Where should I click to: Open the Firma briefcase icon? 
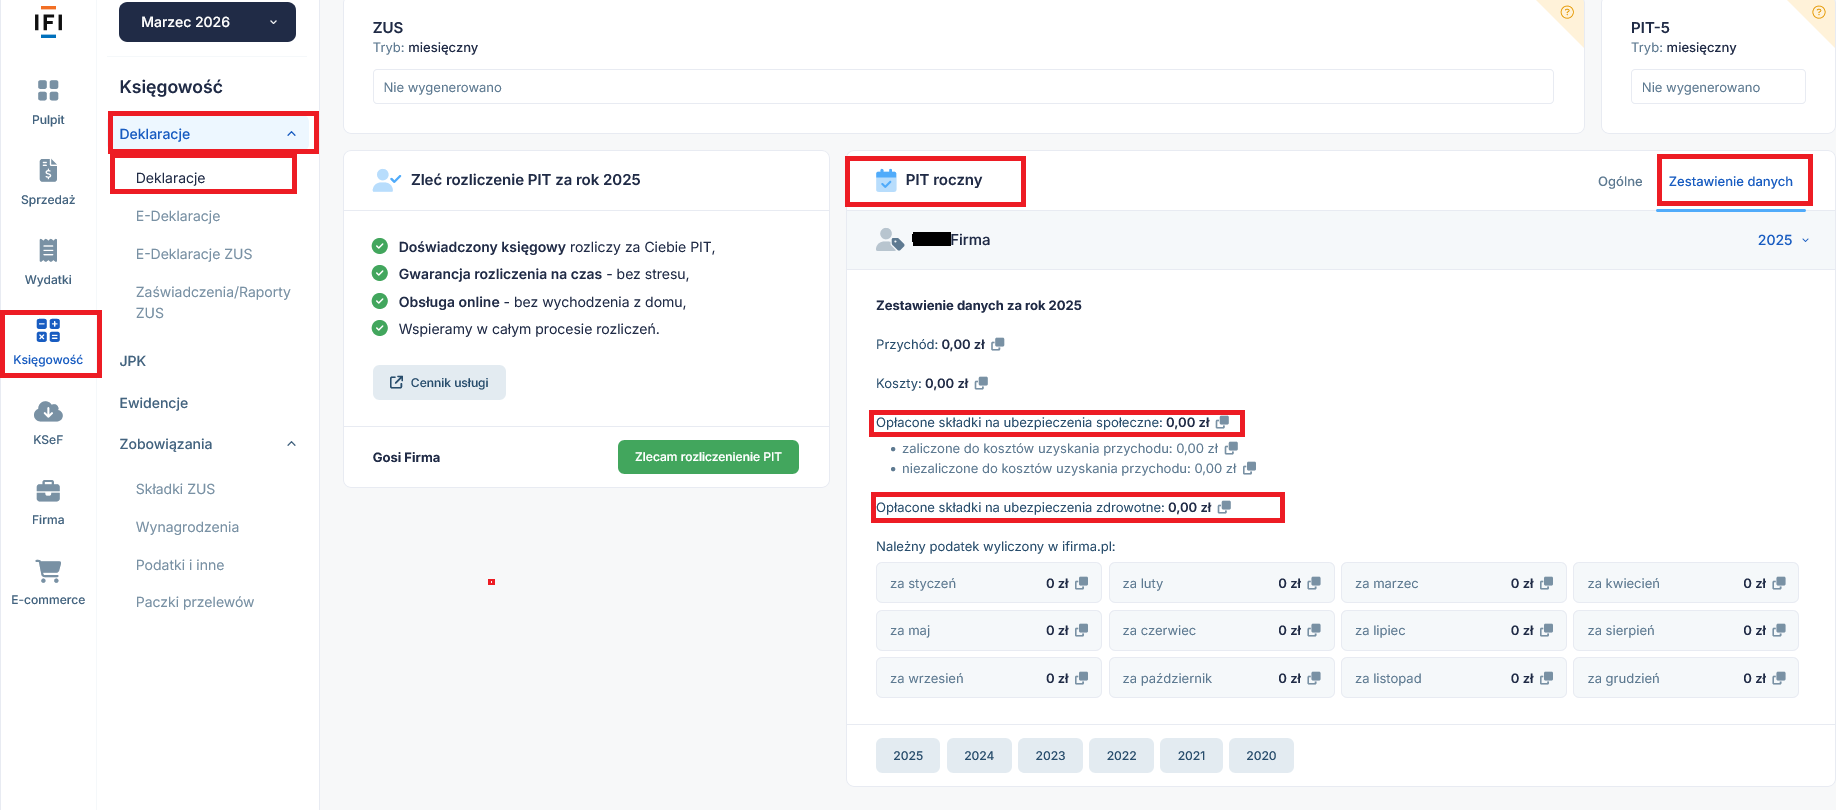click(48, 492)
